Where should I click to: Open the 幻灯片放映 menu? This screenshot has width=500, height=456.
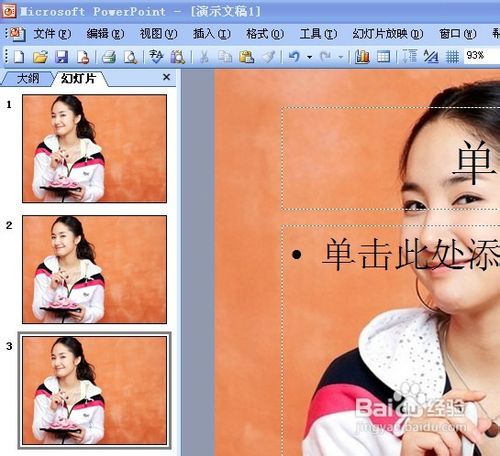coord(388,33)
